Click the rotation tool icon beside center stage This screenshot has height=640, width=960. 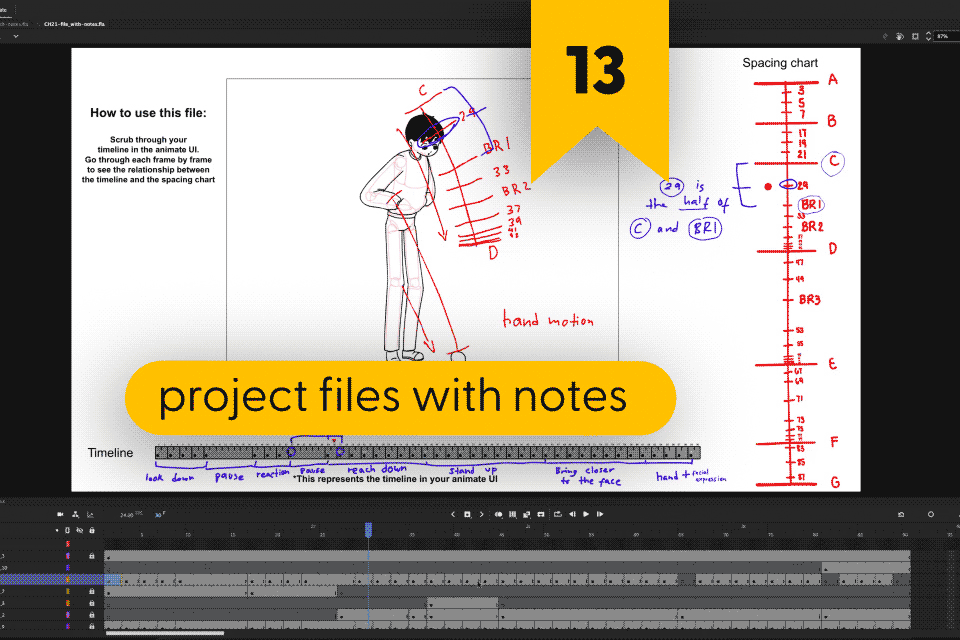(x=899, y=37)
